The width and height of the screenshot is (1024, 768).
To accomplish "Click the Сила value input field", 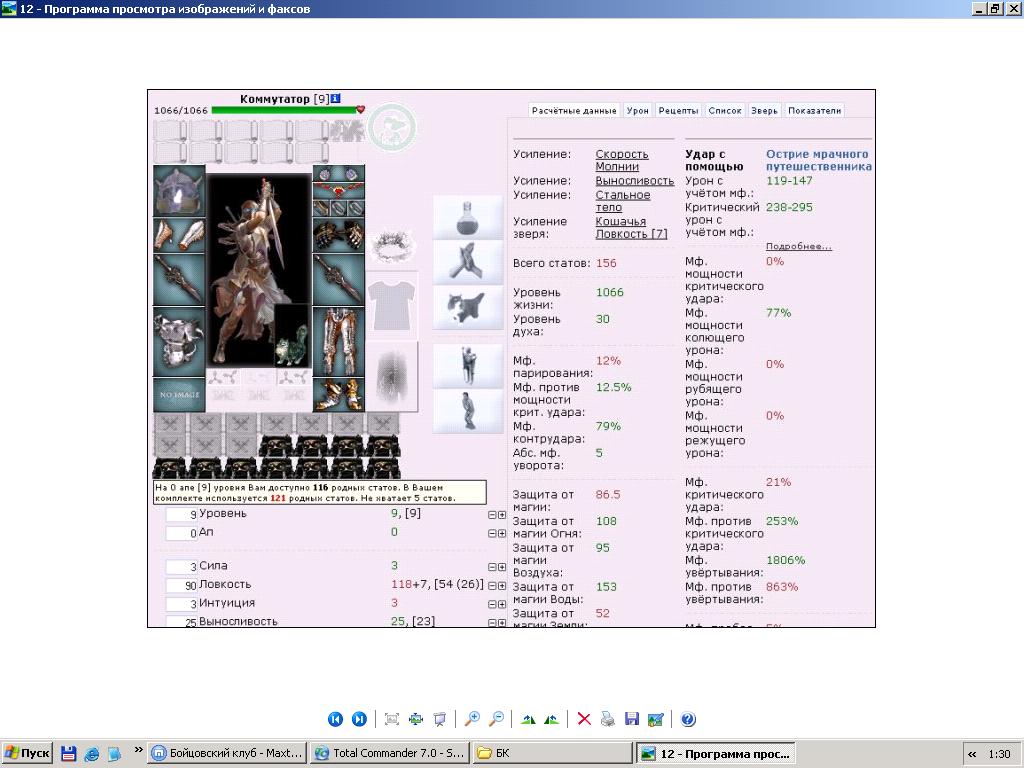I will [182, 567].
